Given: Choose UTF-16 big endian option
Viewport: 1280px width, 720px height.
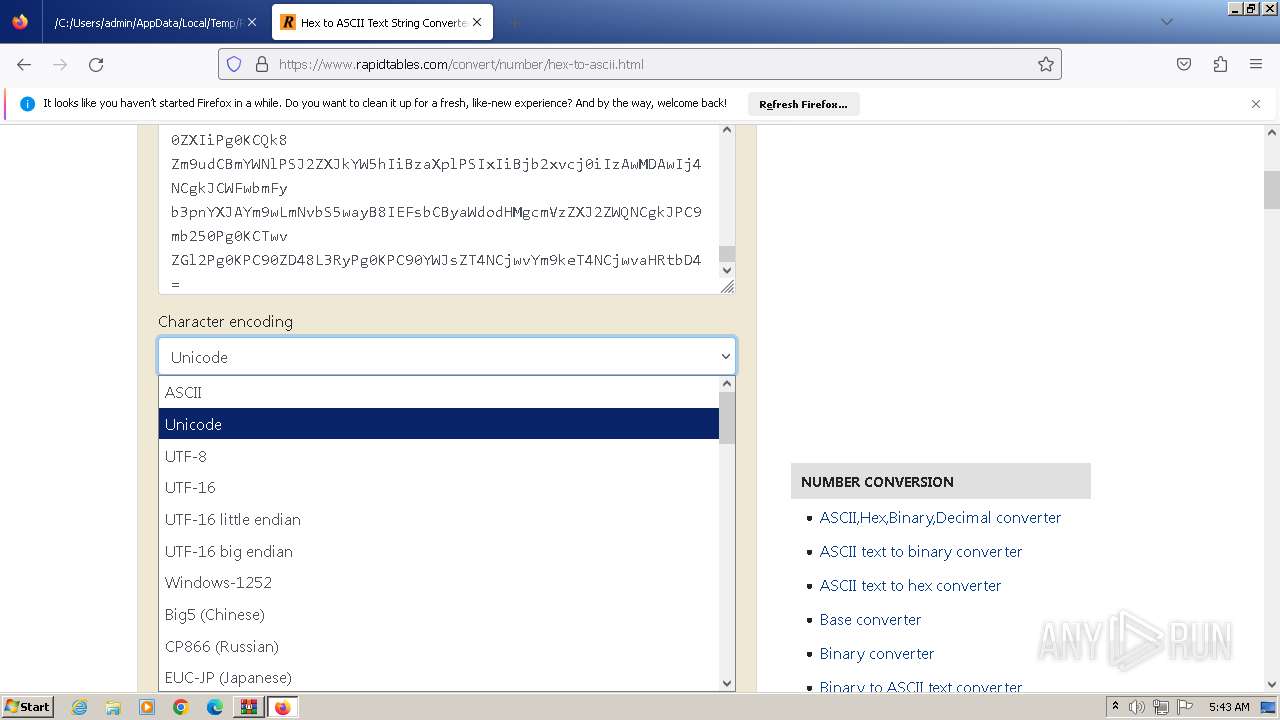Looking at the screenshot, I should point(438,551).
